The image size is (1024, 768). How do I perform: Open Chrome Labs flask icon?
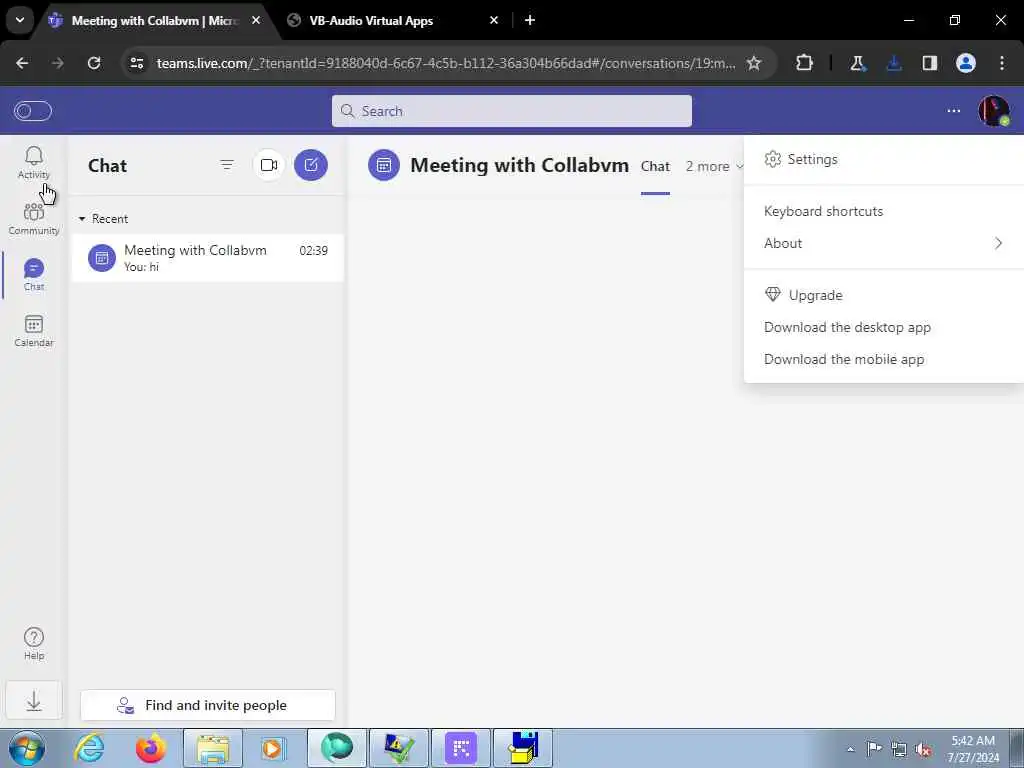[857, 63]
